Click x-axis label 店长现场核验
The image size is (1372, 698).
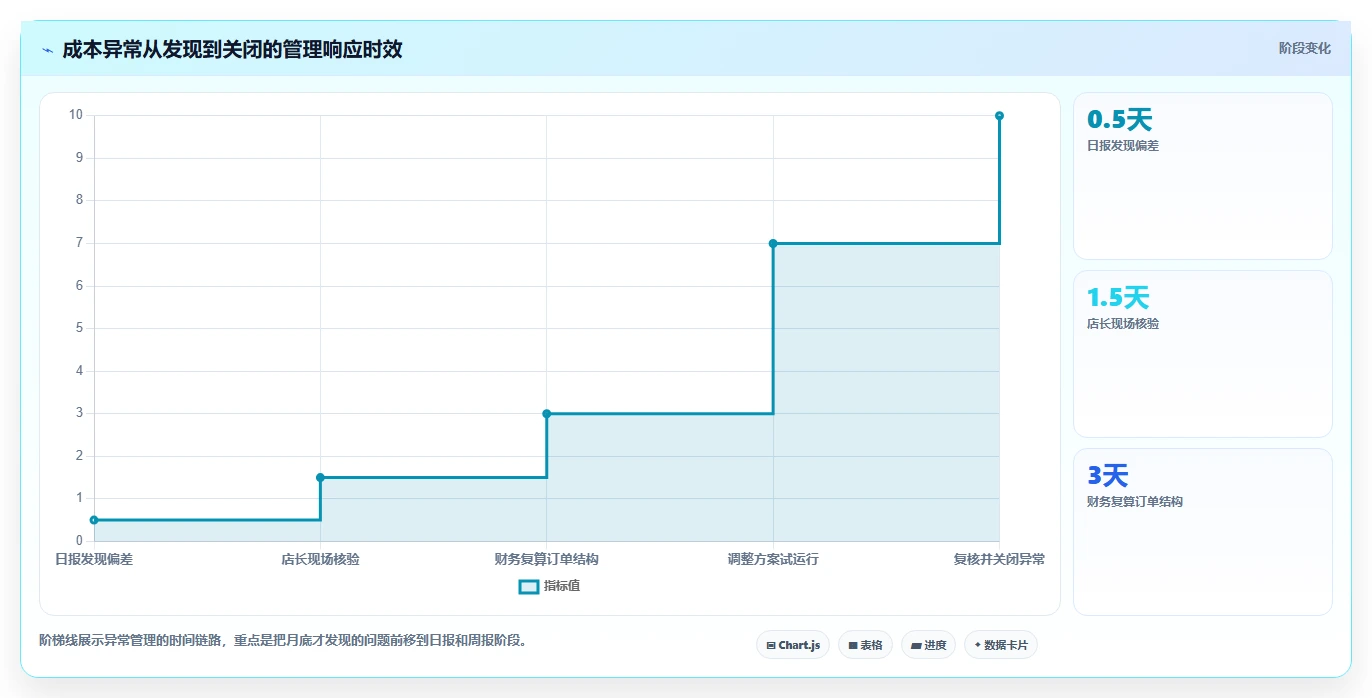point(320,559)
